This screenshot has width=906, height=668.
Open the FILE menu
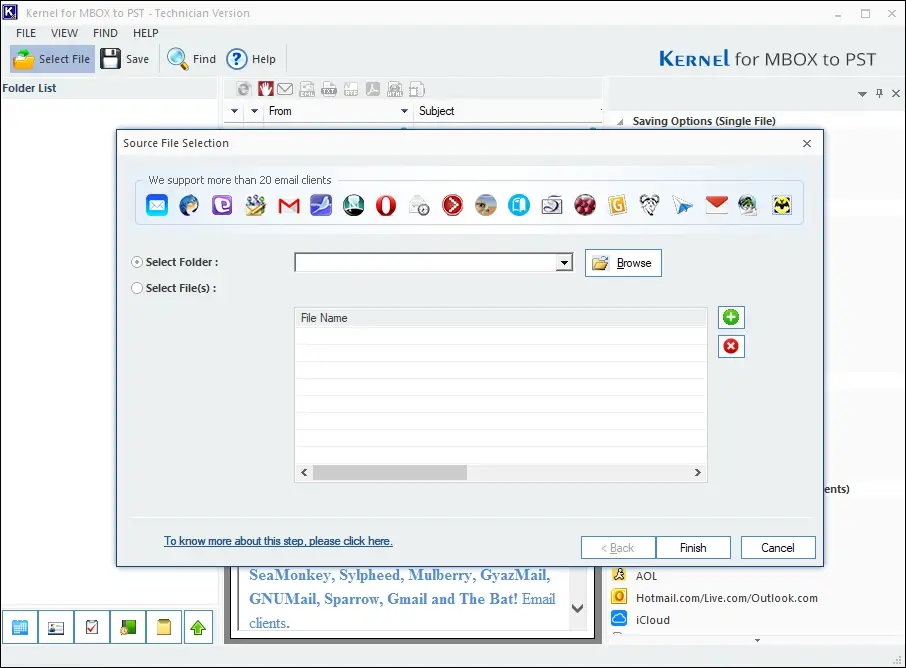pos(26,33)
